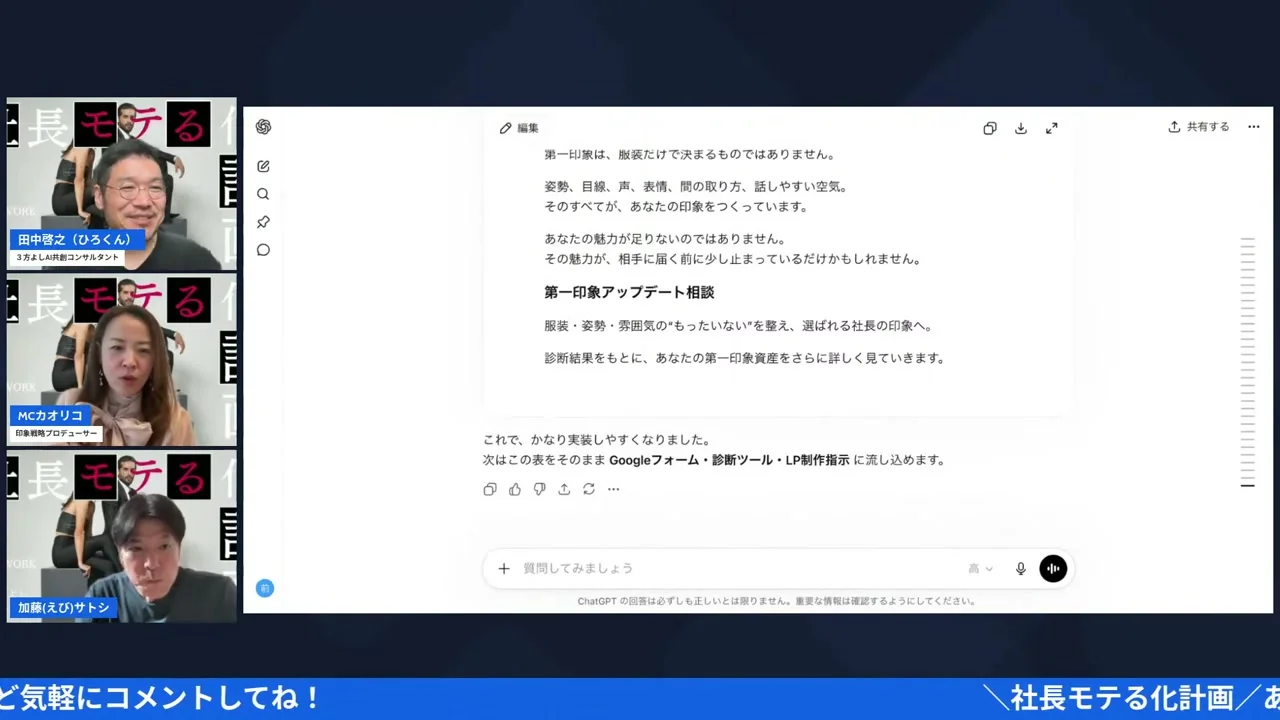Click the 印象戦略プロデューサー caption
1280x720 pixels.
(x=55, y=434)
